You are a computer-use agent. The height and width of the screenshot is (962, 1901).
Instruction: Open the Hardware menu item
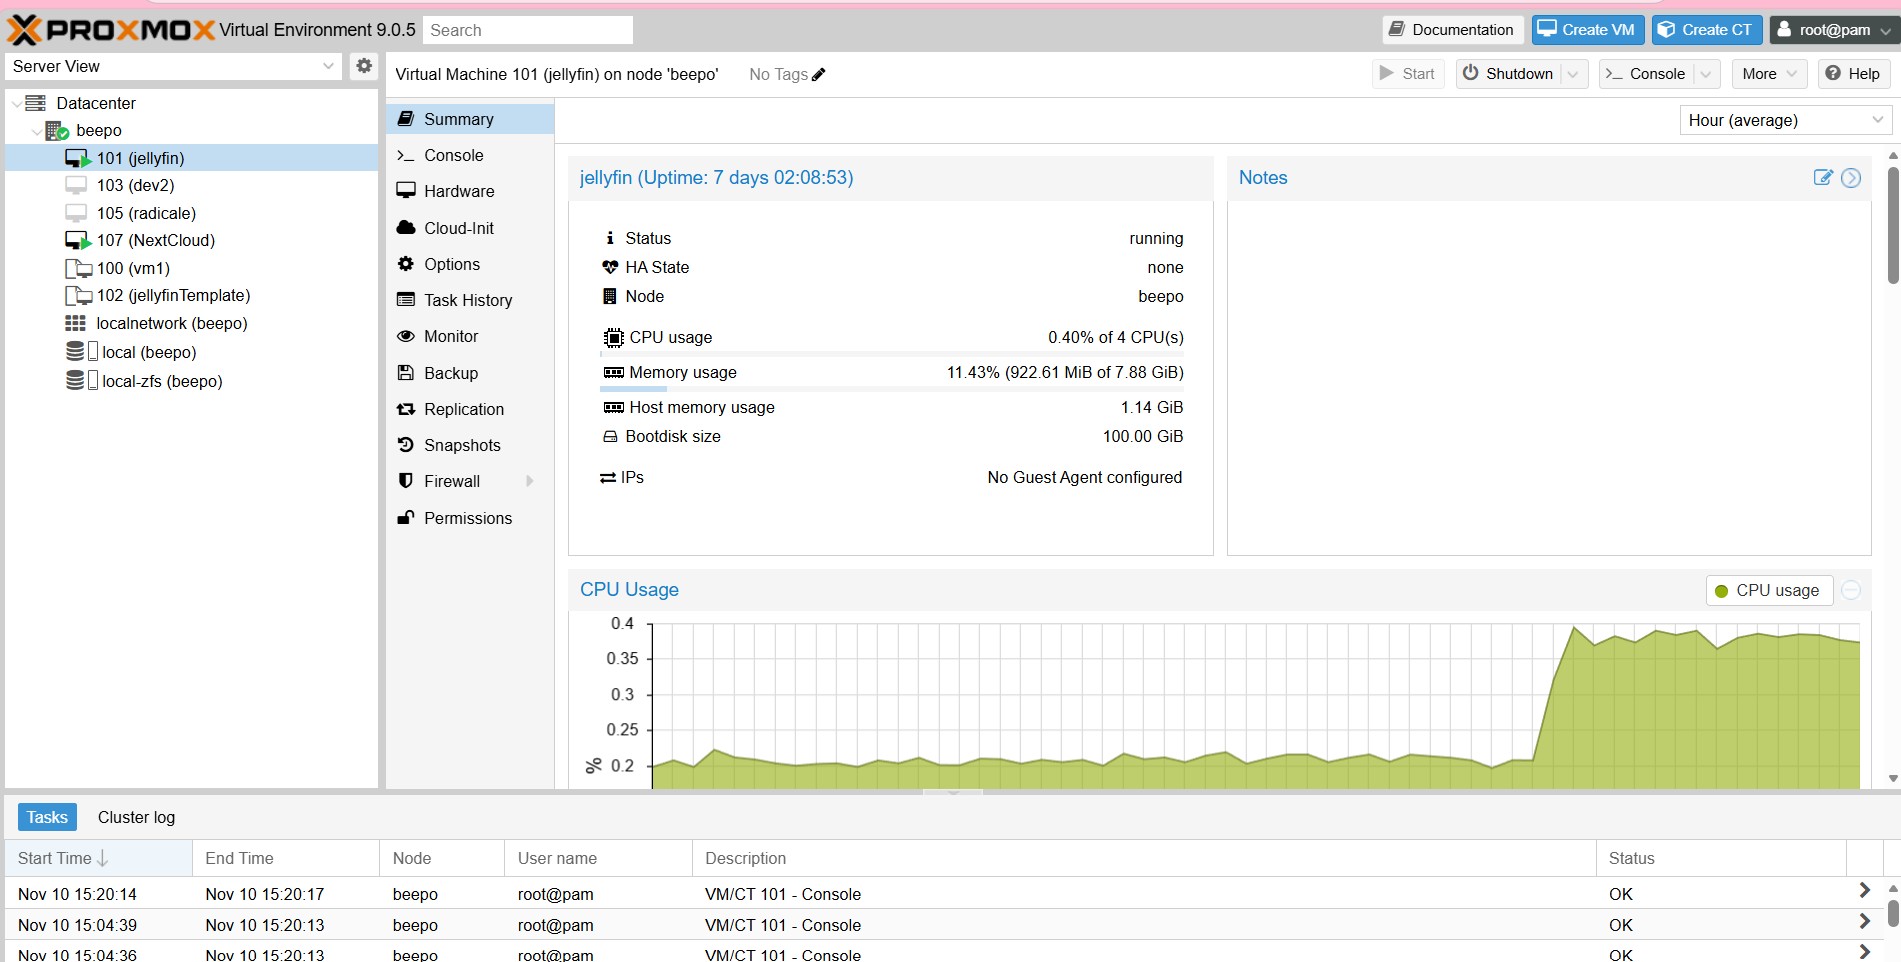click(x=458, y=191)
